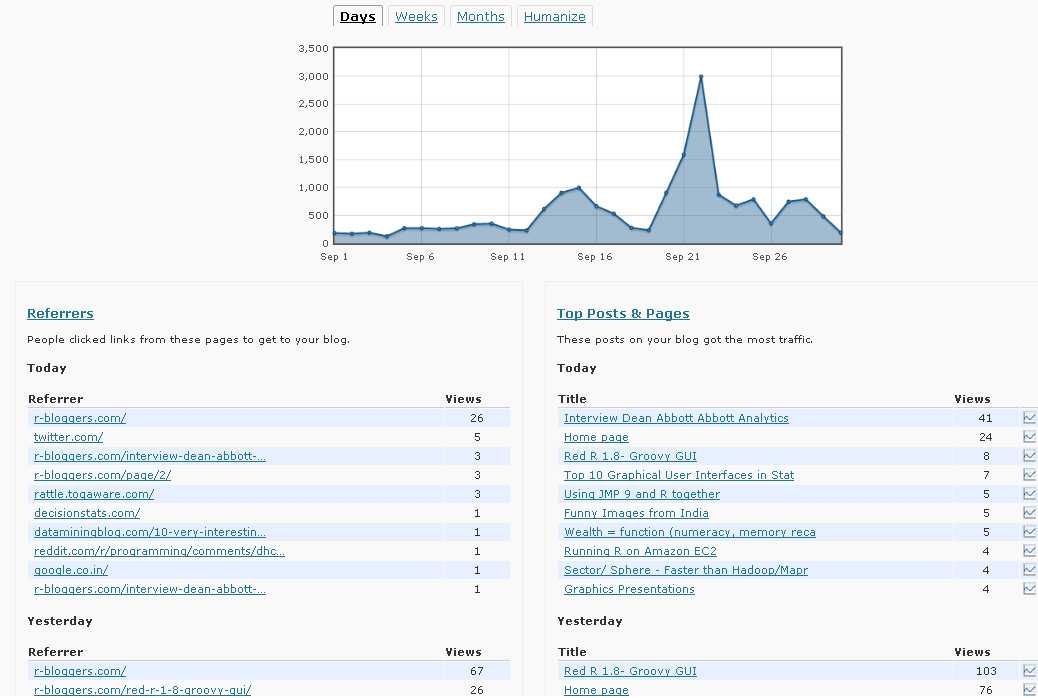Image resolution: width=1038 pixels, height=698 pixels.
Task: Open Sector/Sphere Faster than Hadoop post link
Action: (x=685, y=570)
